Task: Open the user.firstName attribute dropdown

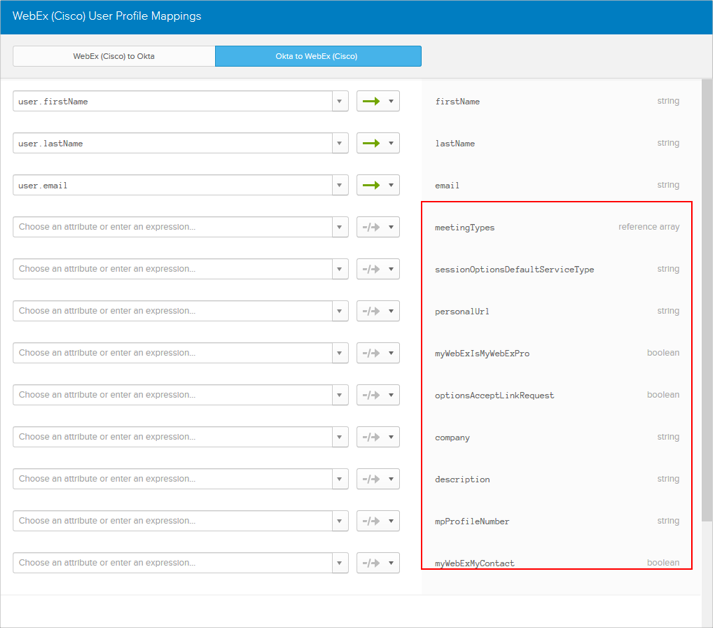Action: pos(340,101)
